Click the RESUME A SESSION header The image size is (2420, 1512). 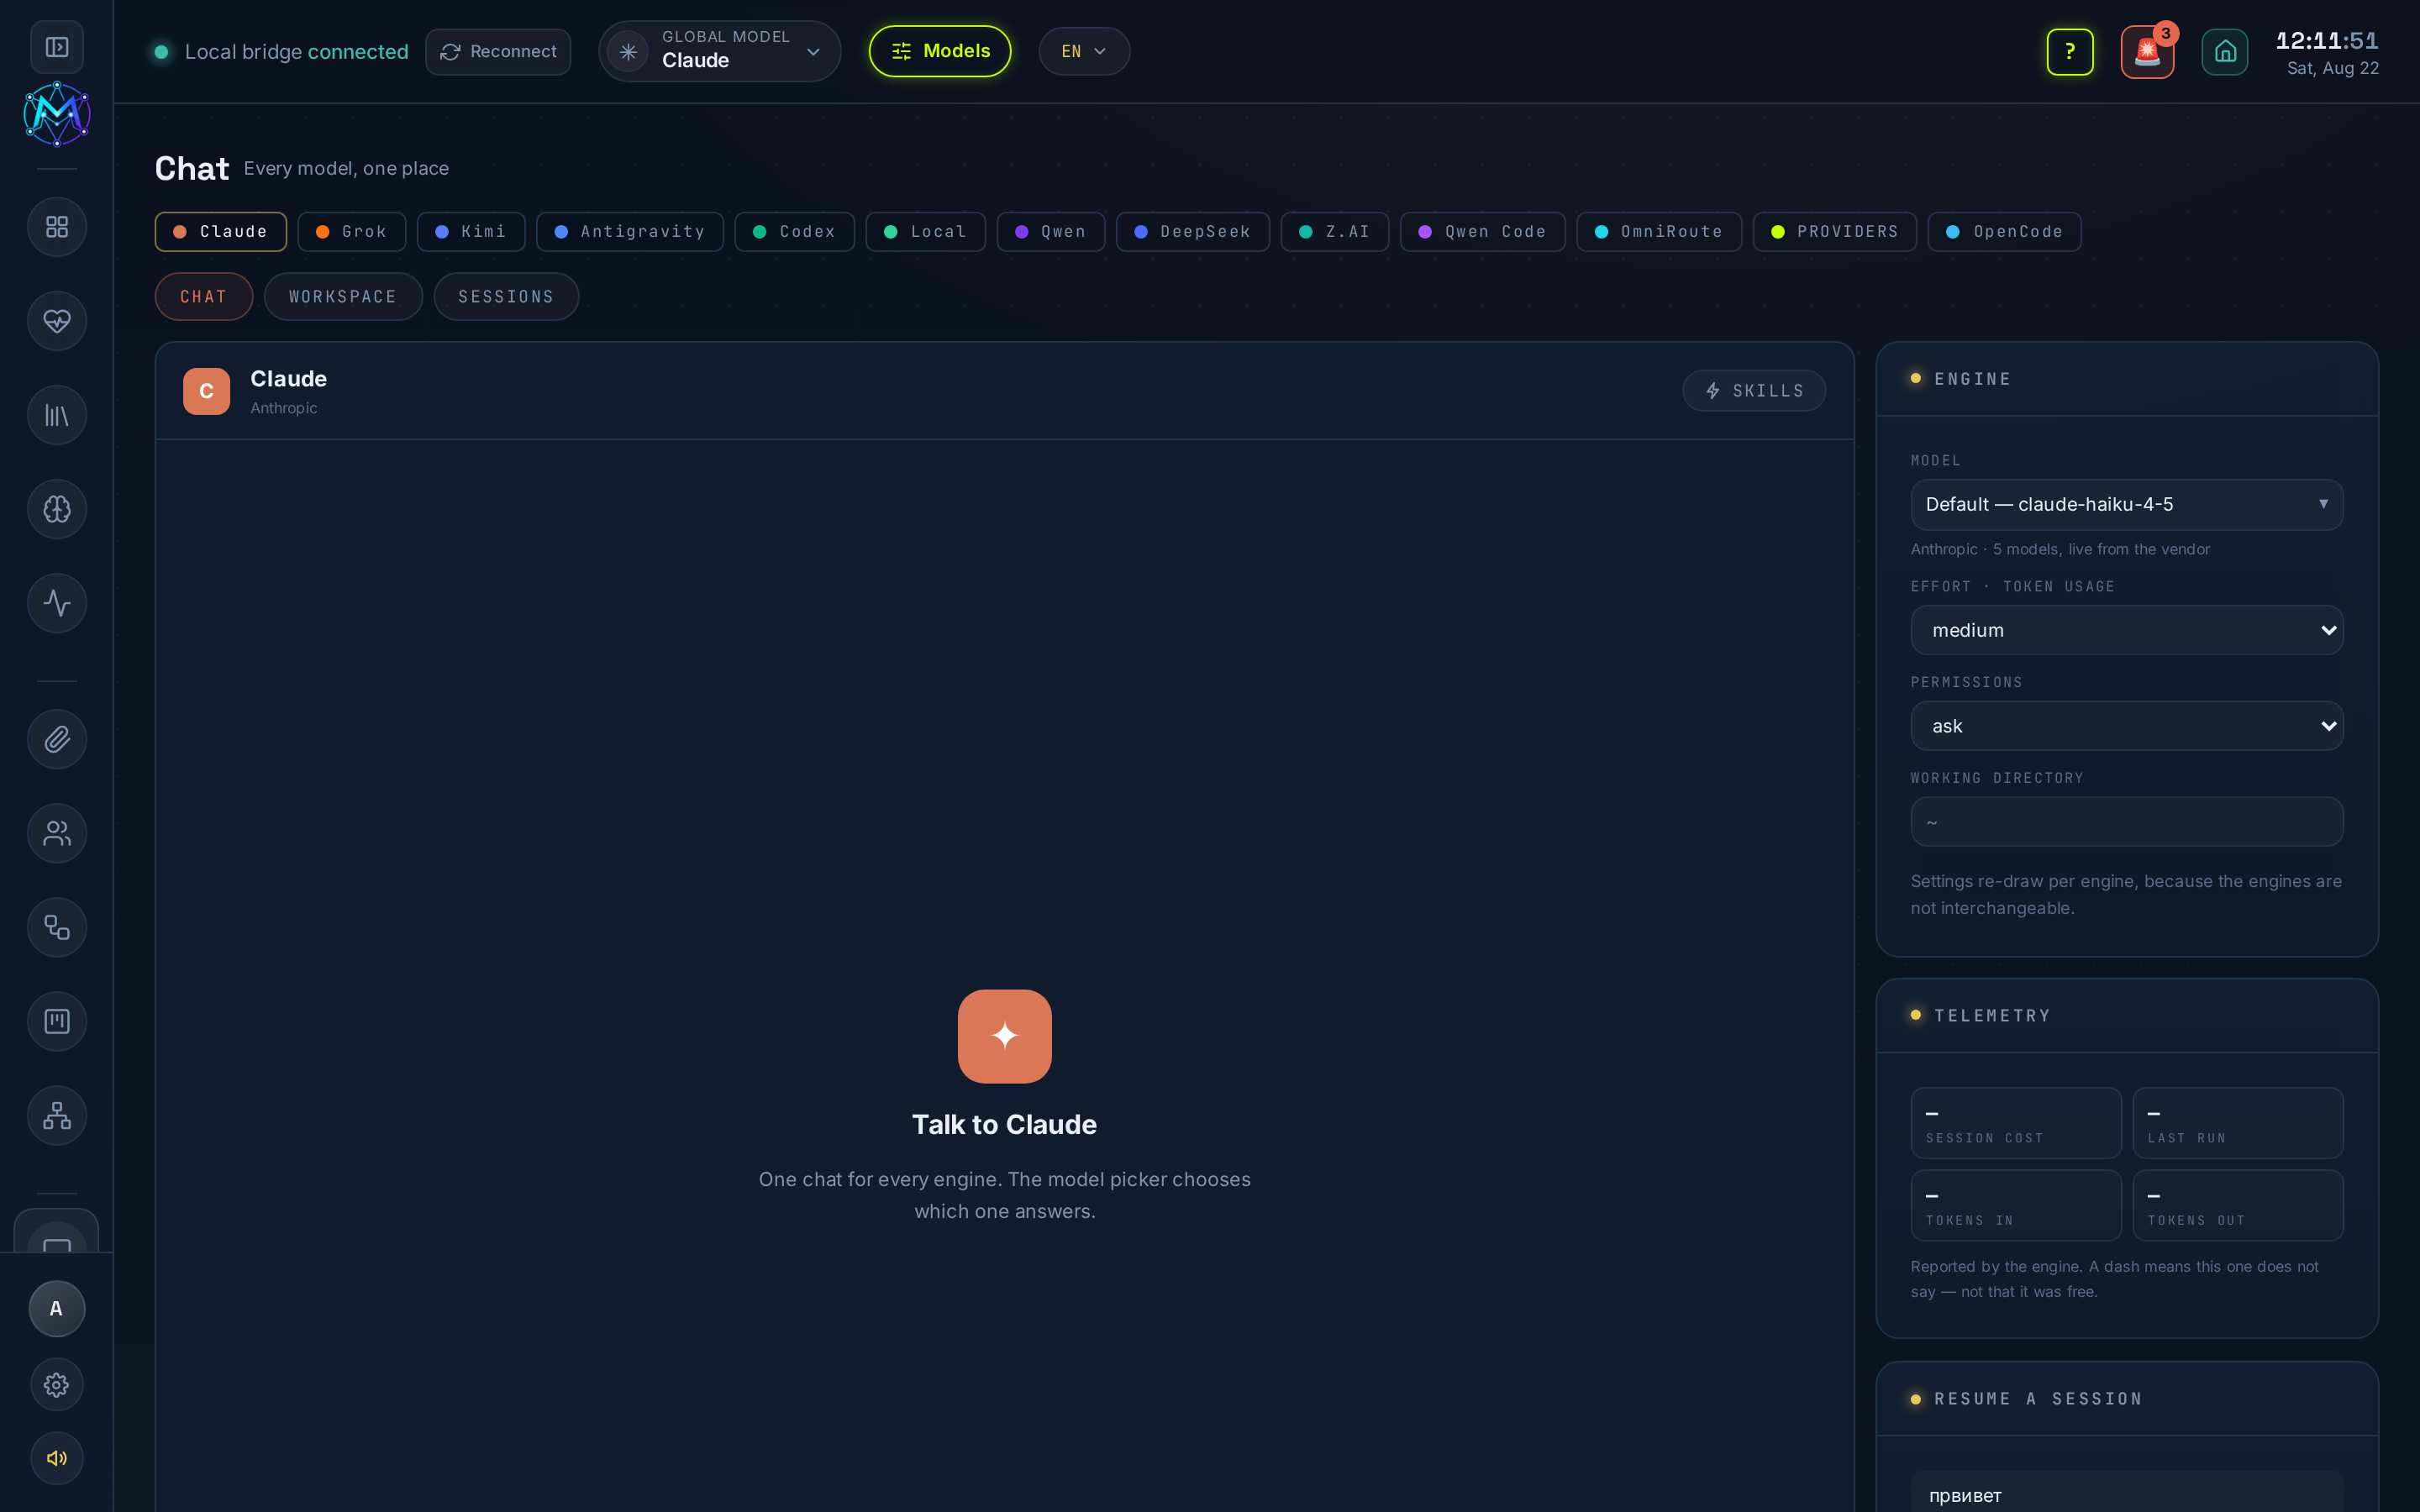tap(2127, 1399)
